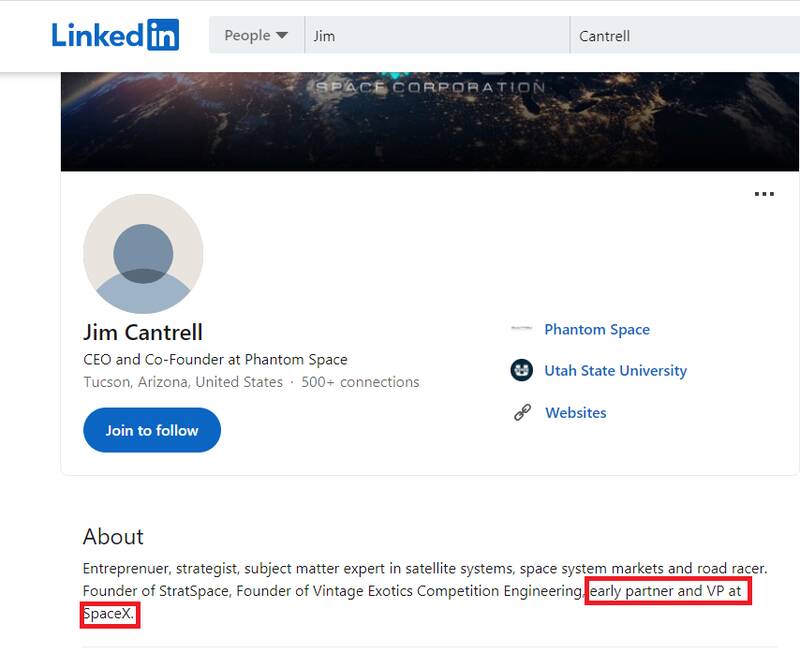The width and height of the screenshot is (800, 668).
Task: Click the highlighted early partner and VP text
Action: (666, 591)
